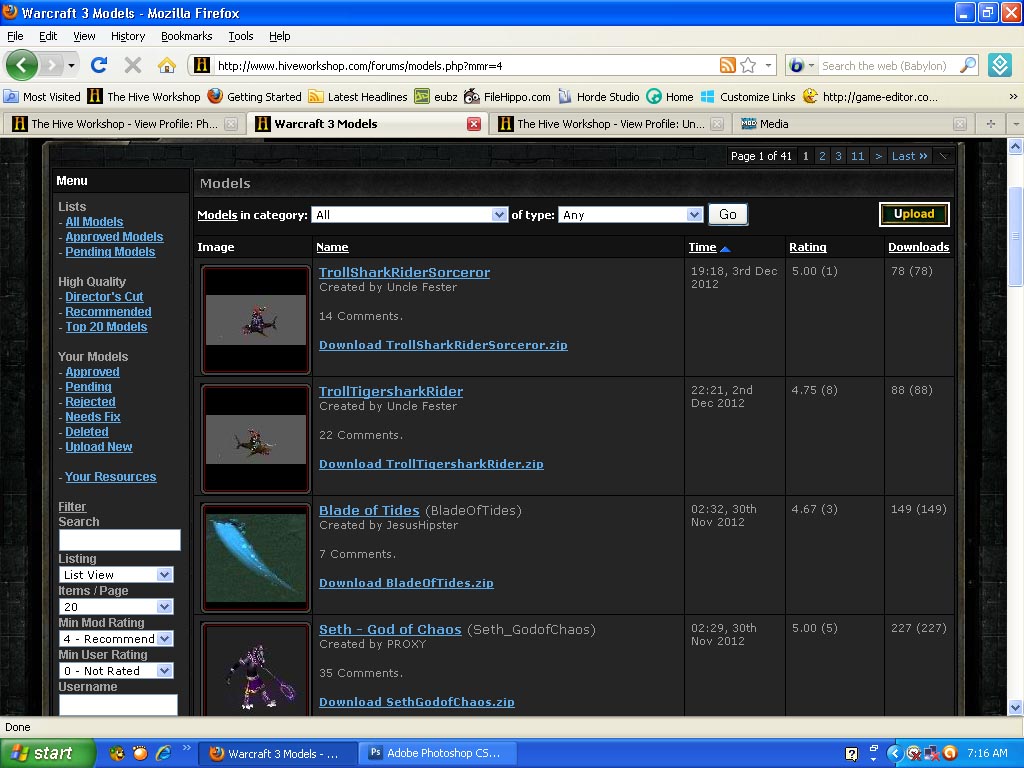
Task: Open the new tab plus button
Action: pos(991,123)
